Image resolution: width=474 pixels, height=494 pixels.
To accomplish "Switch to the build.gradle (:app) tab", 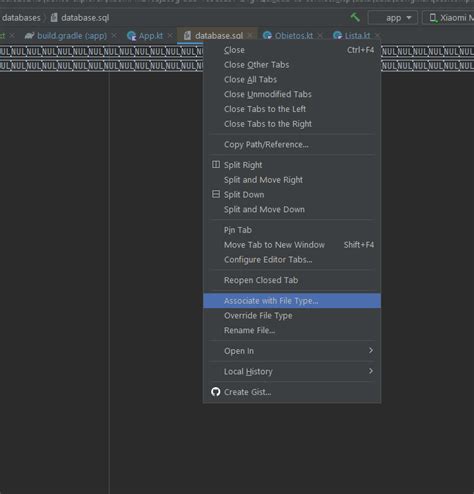I will pos(72,36).
